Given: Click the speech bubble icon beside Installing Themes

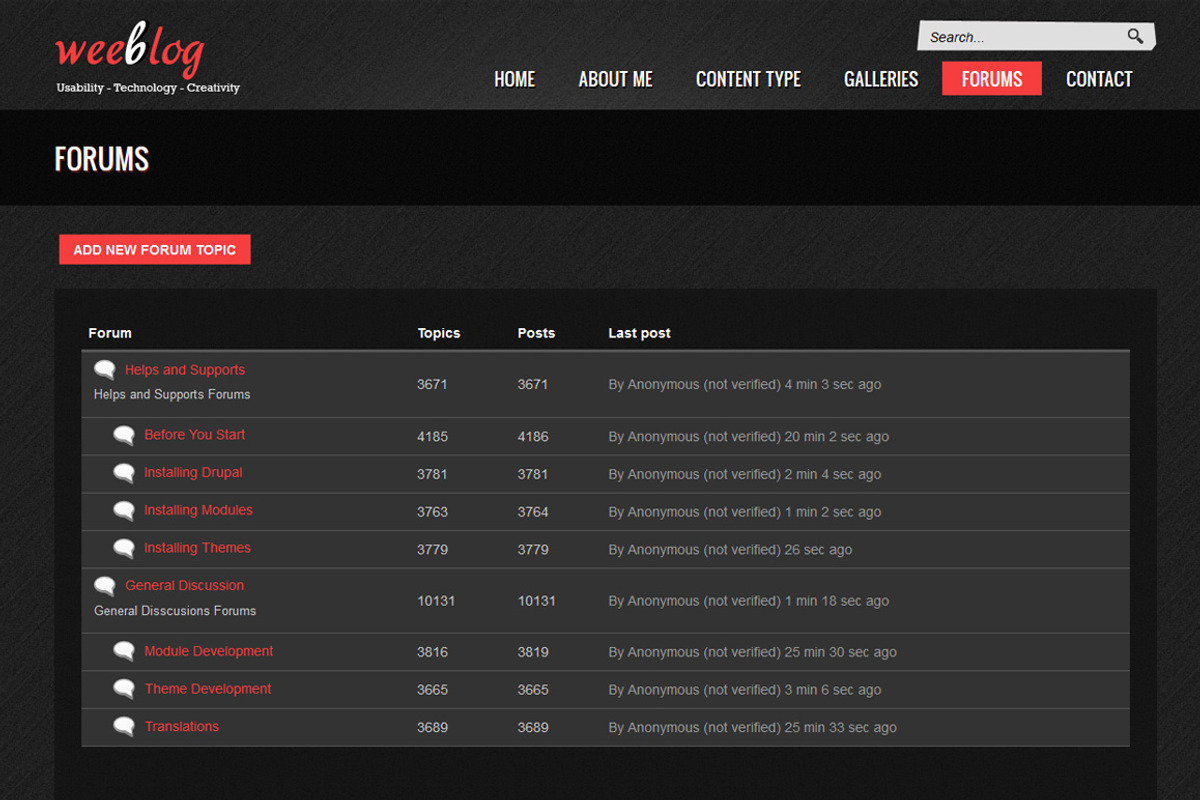Looking at the screenshot, I should pyautogui.click(x=124, y=548).
